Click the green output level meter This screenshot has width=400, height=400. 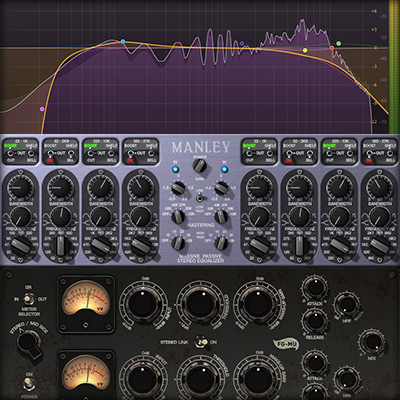394,67
